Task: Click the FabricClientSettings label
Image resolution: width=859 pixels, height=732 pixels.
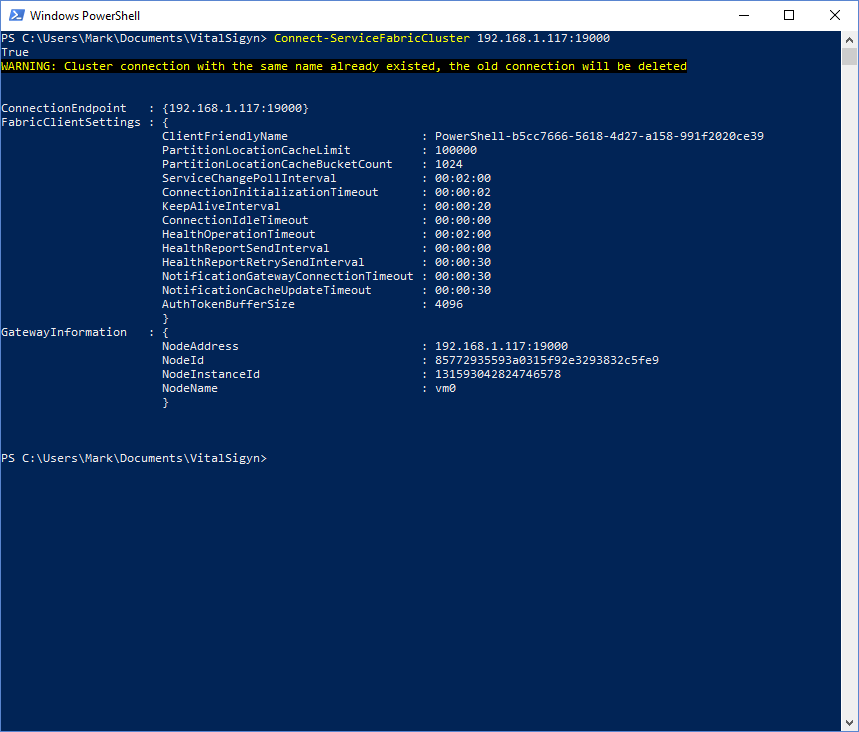Action: click(x=71, y=122)
